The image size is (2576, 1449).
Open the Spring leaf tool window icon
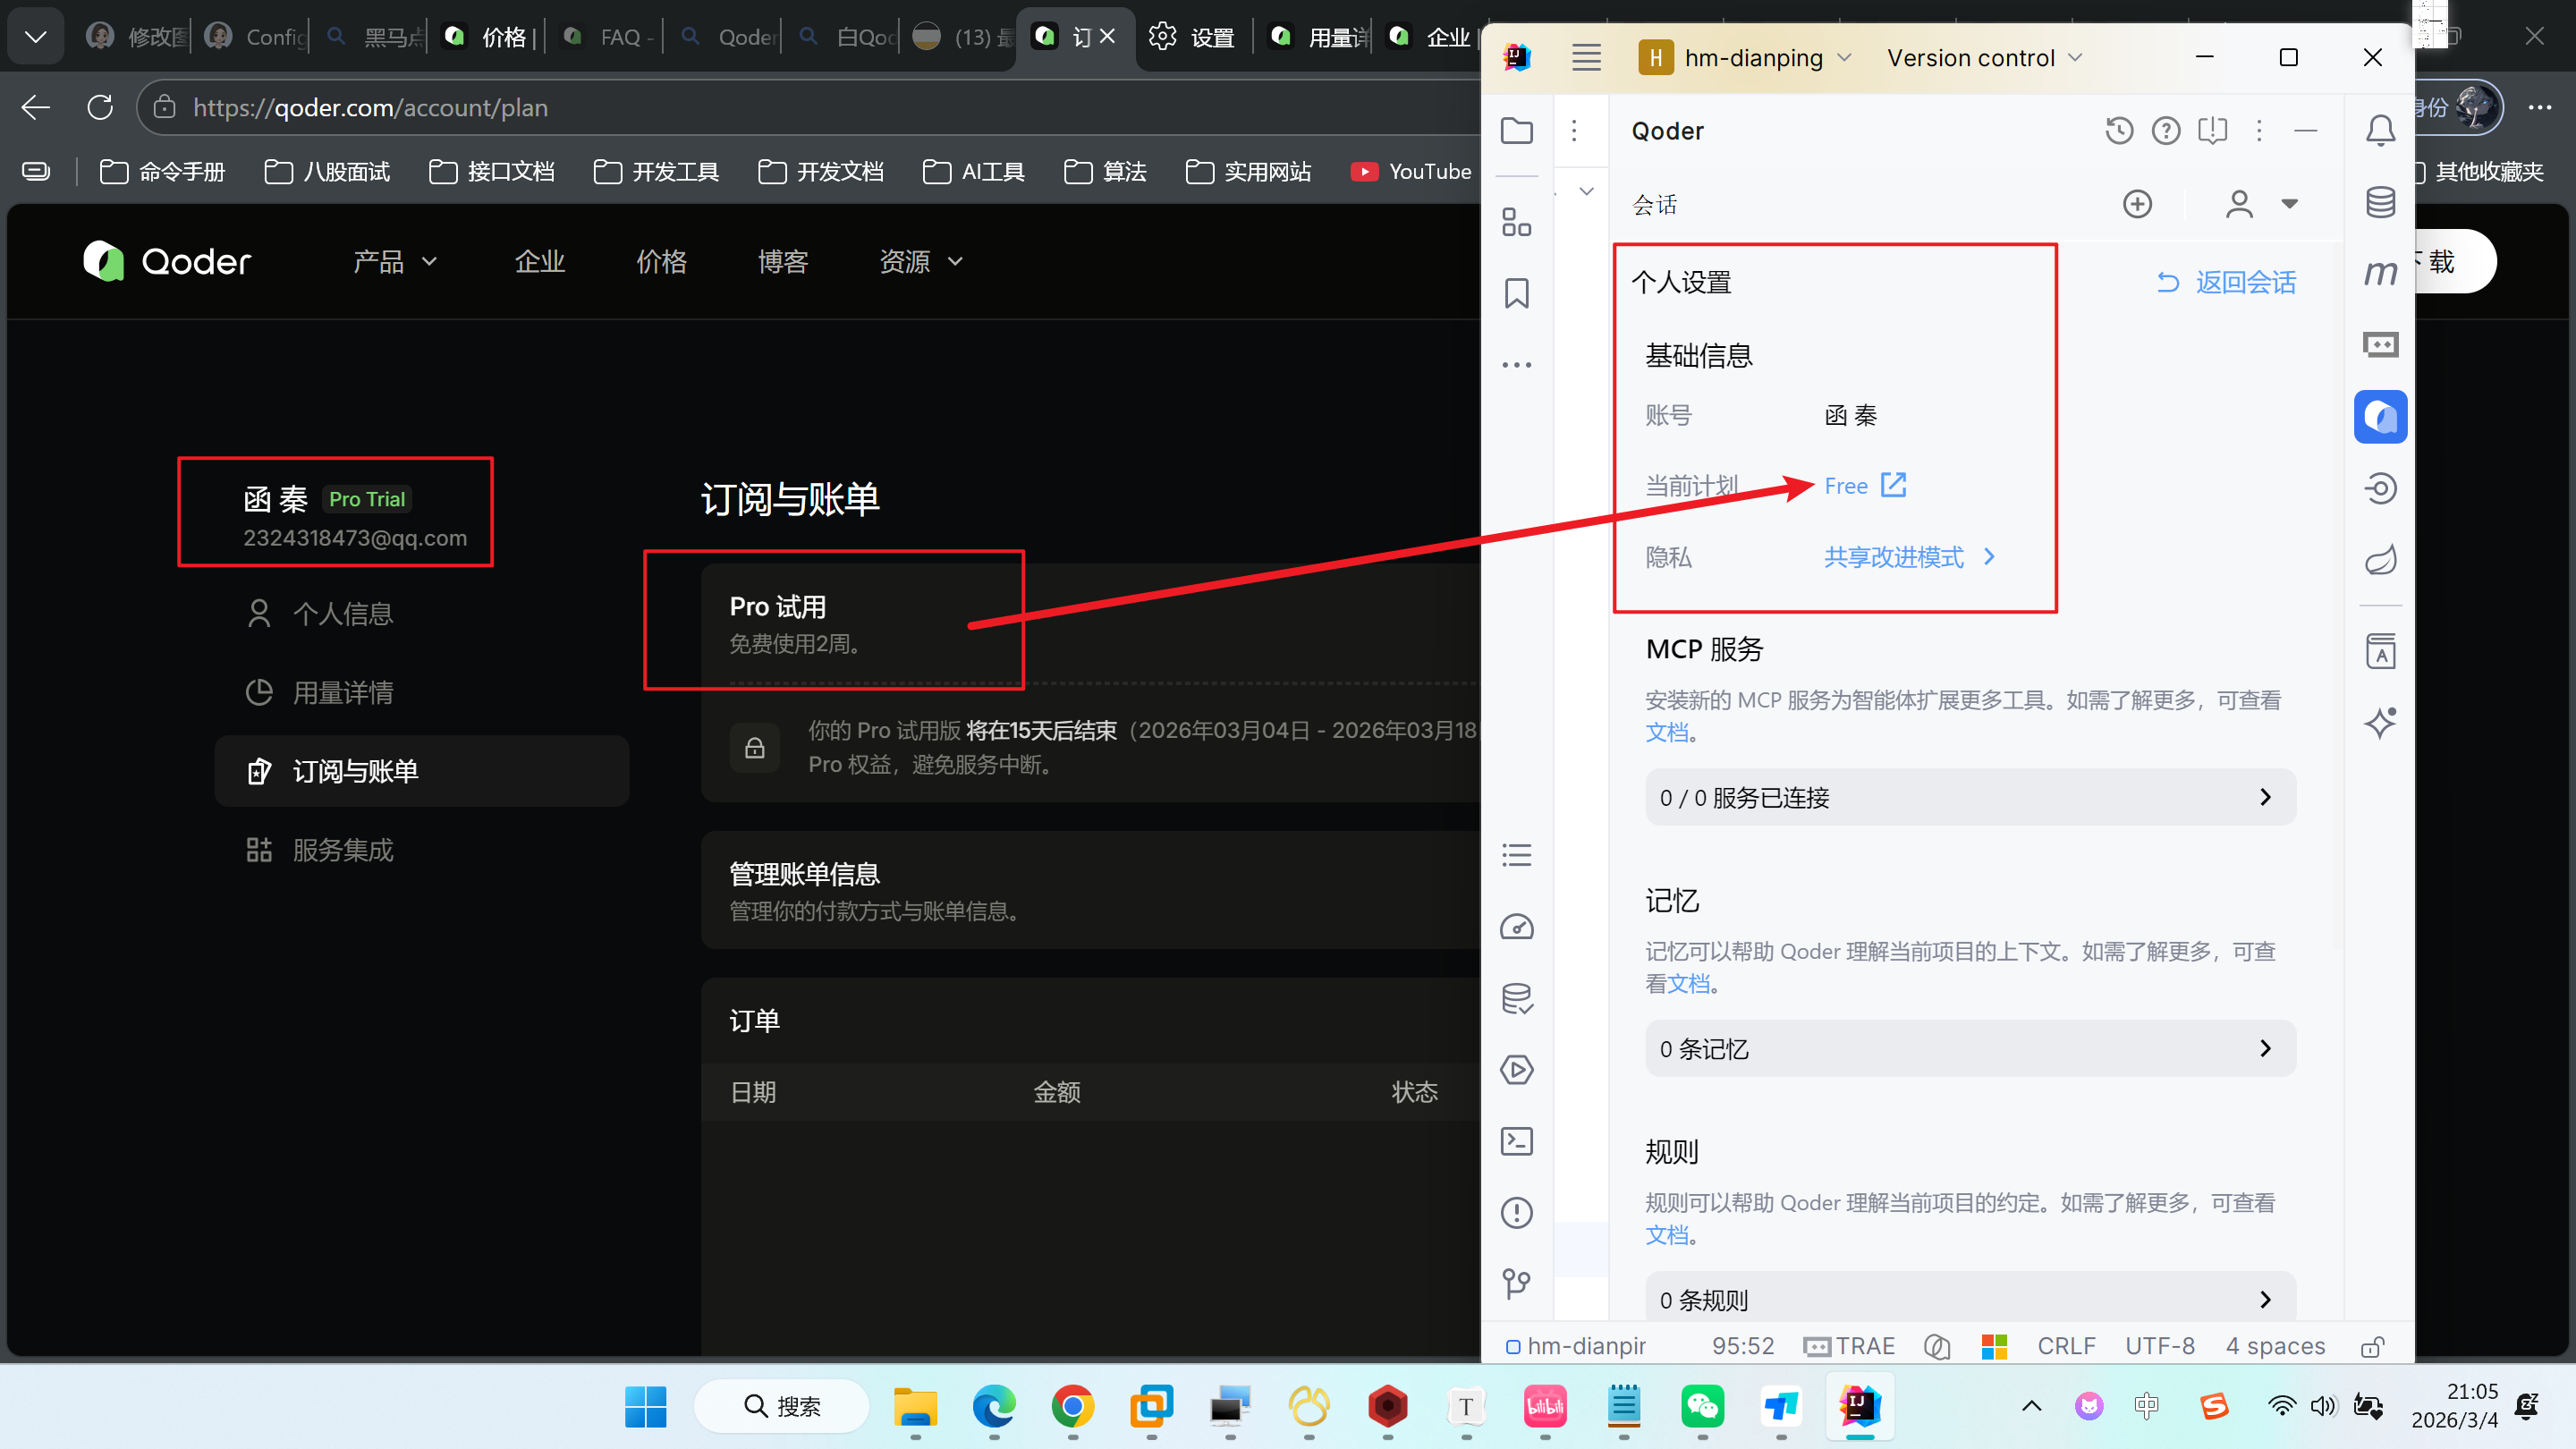pyautogui.click(x=2380, y=559)
